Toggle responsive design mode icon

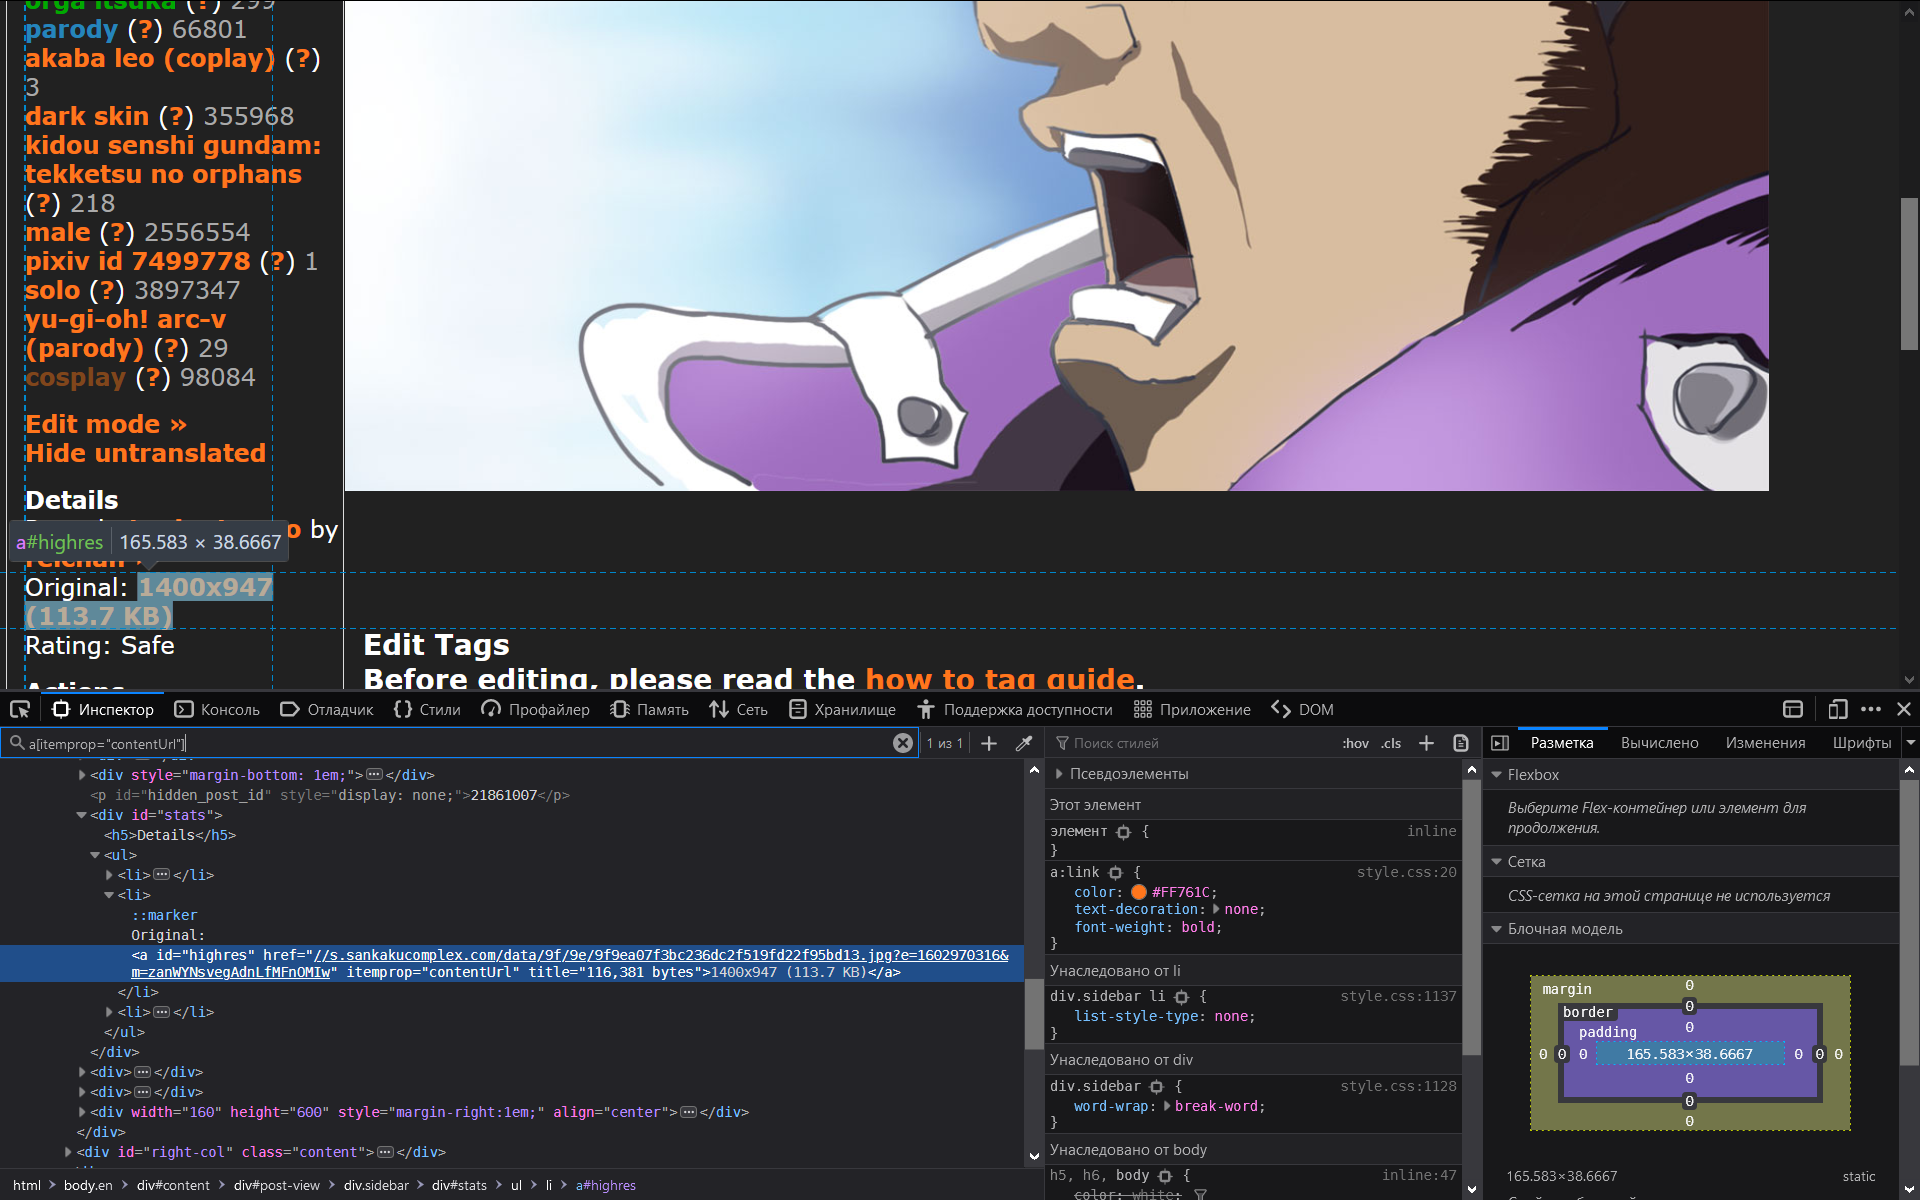pos(1837,709)
